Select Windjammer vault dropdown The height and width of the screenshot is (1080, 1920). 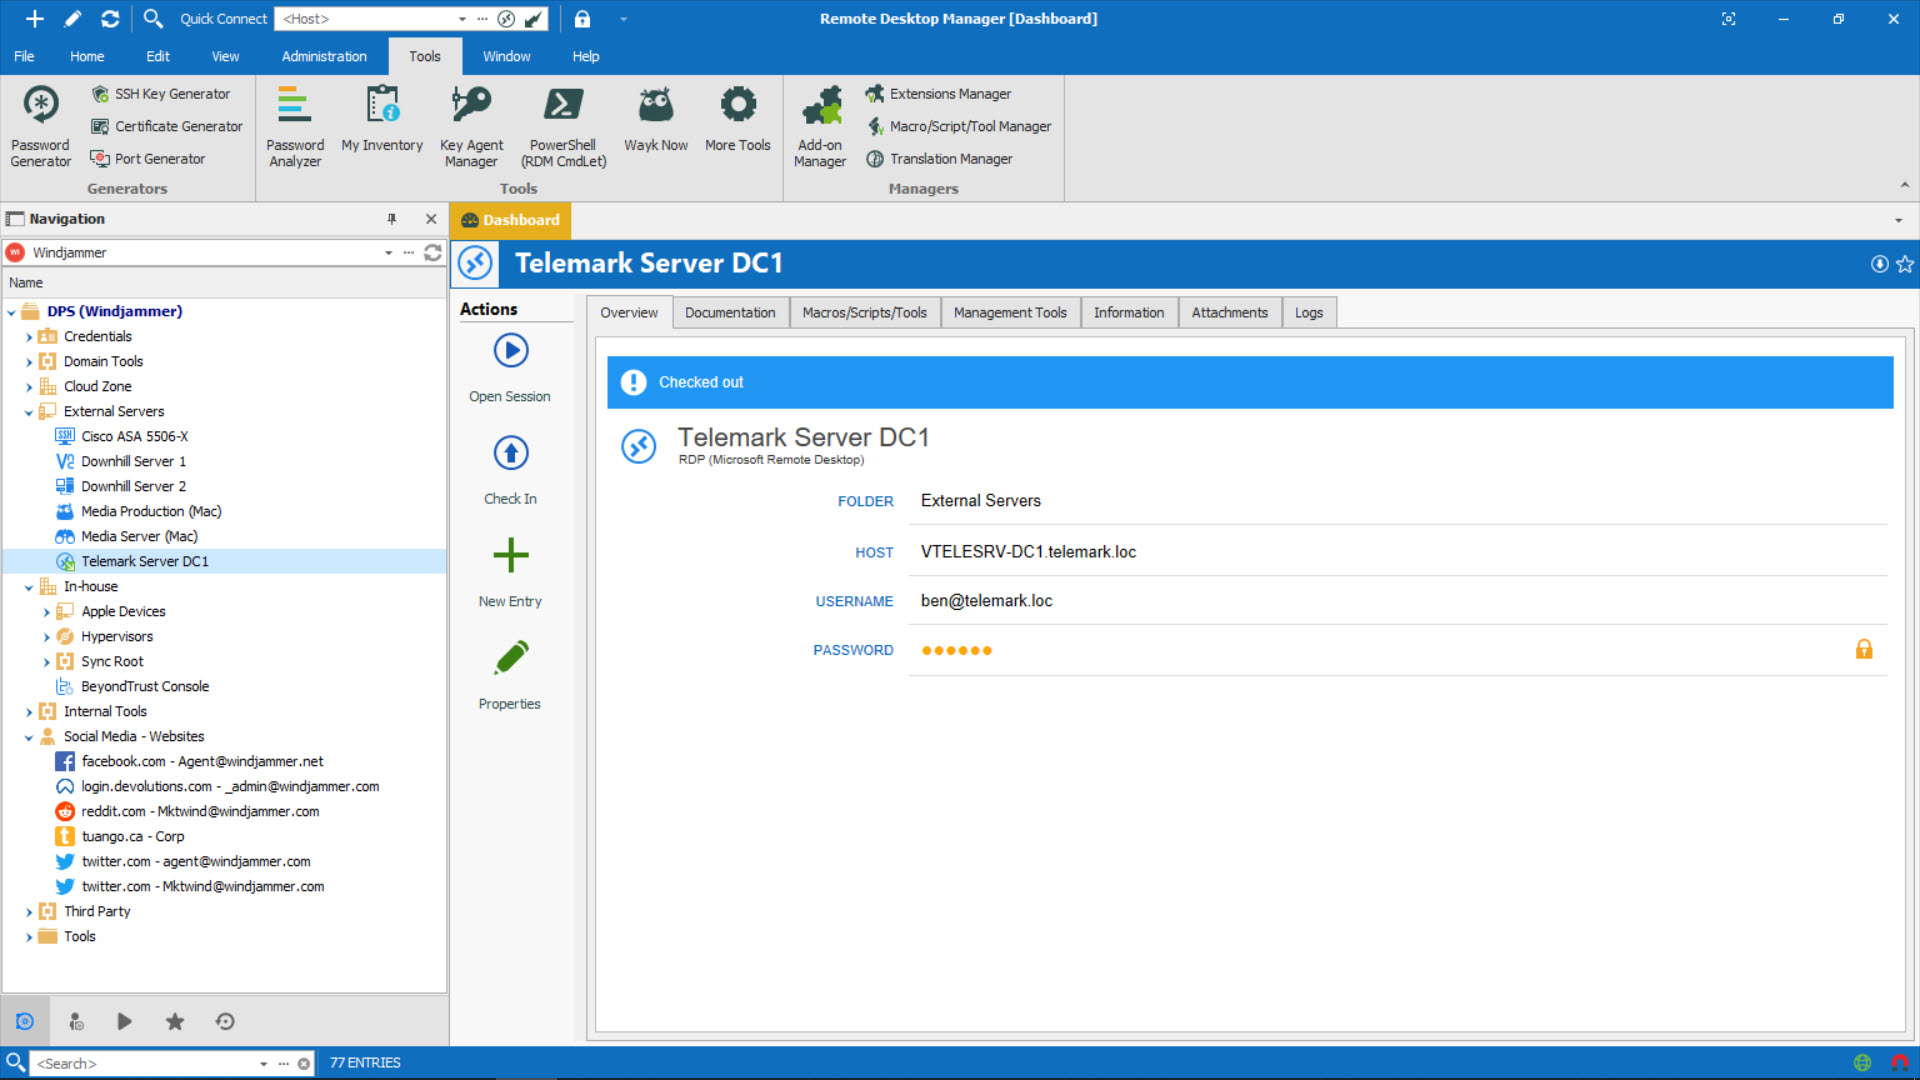[x=392, y=252]
